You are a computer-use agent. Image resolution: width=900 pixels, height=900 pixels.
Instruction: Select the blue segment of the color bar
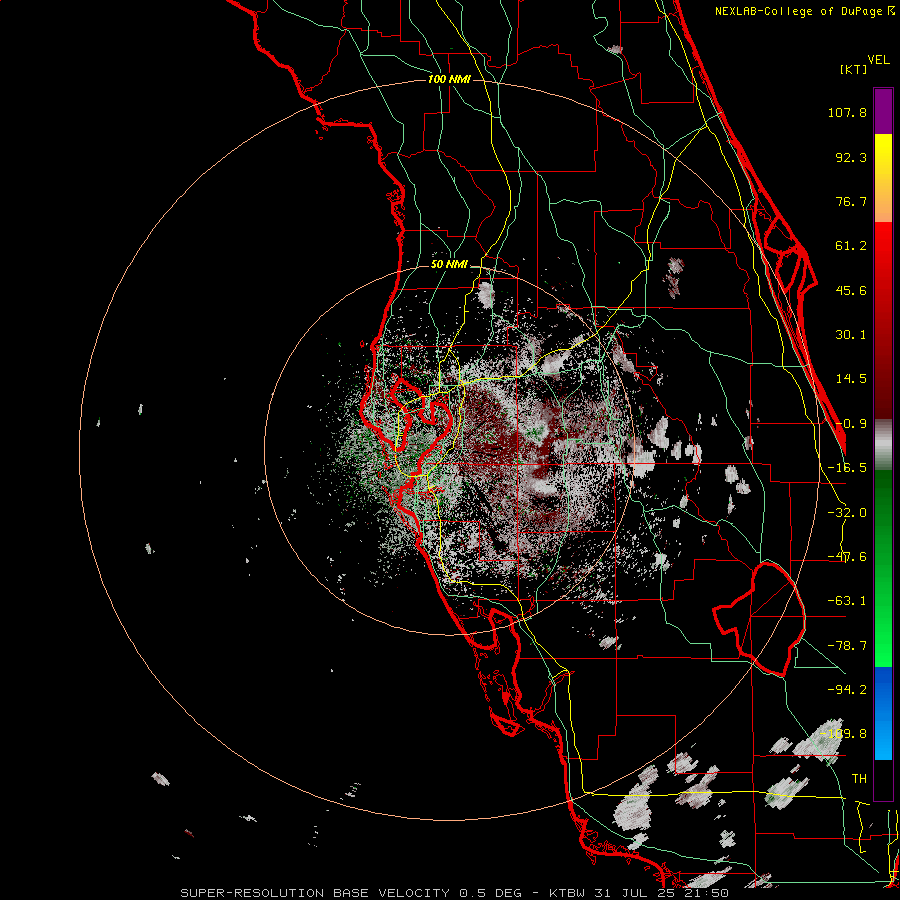coord(883,713)
